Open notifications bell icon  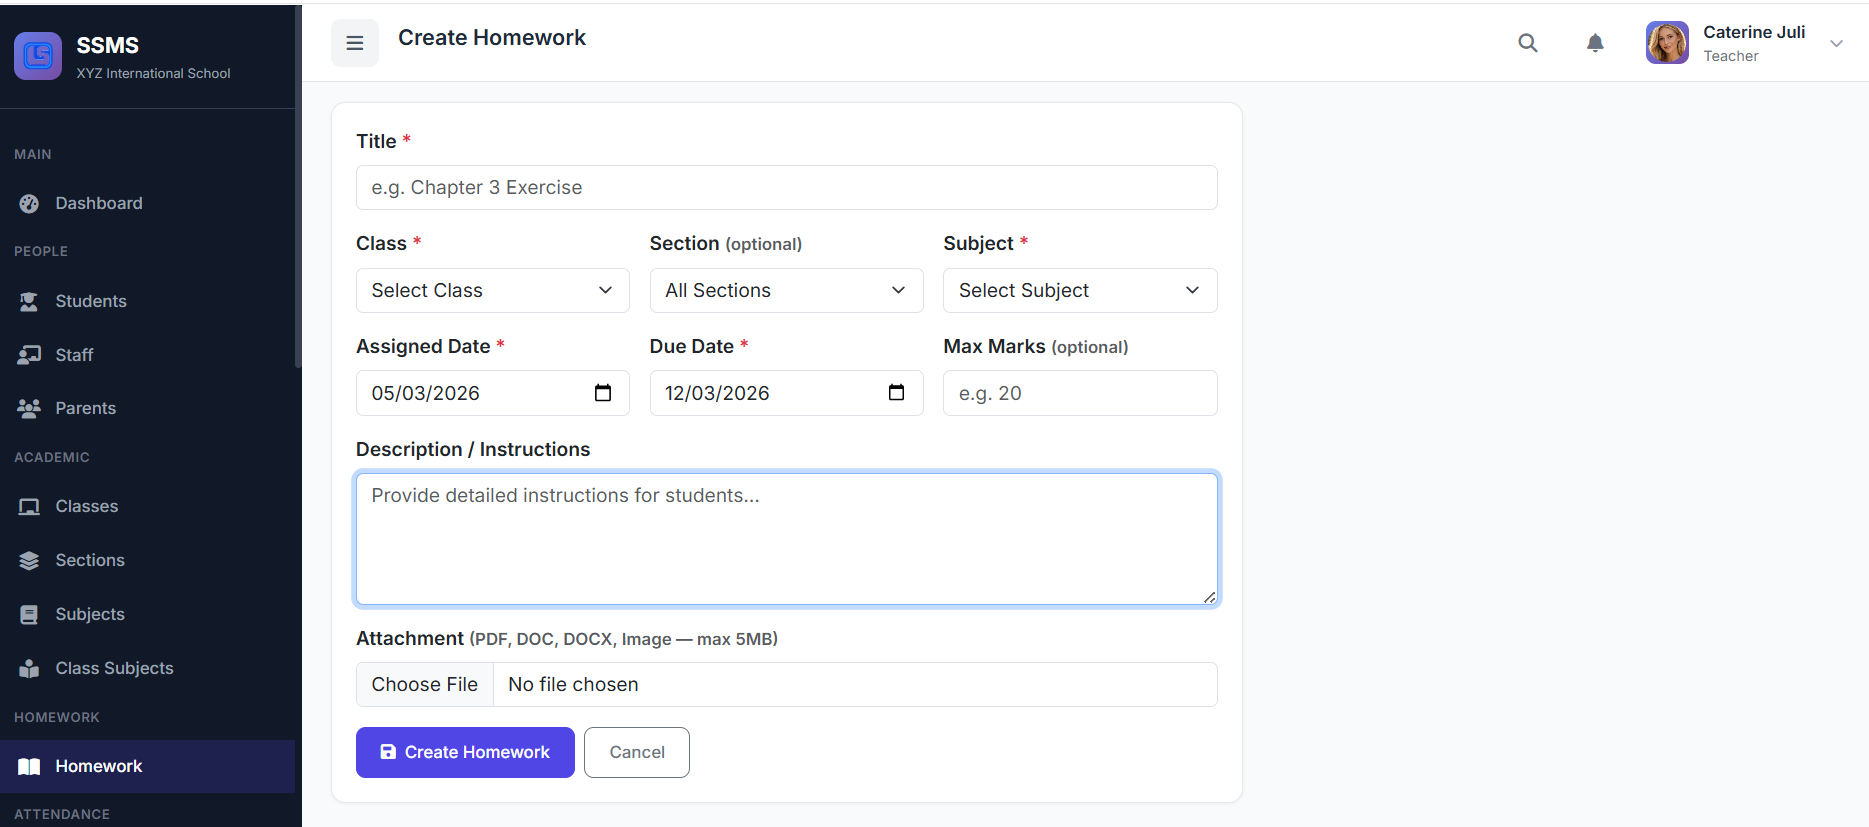pyautogui.click(x=1595, y=43)
